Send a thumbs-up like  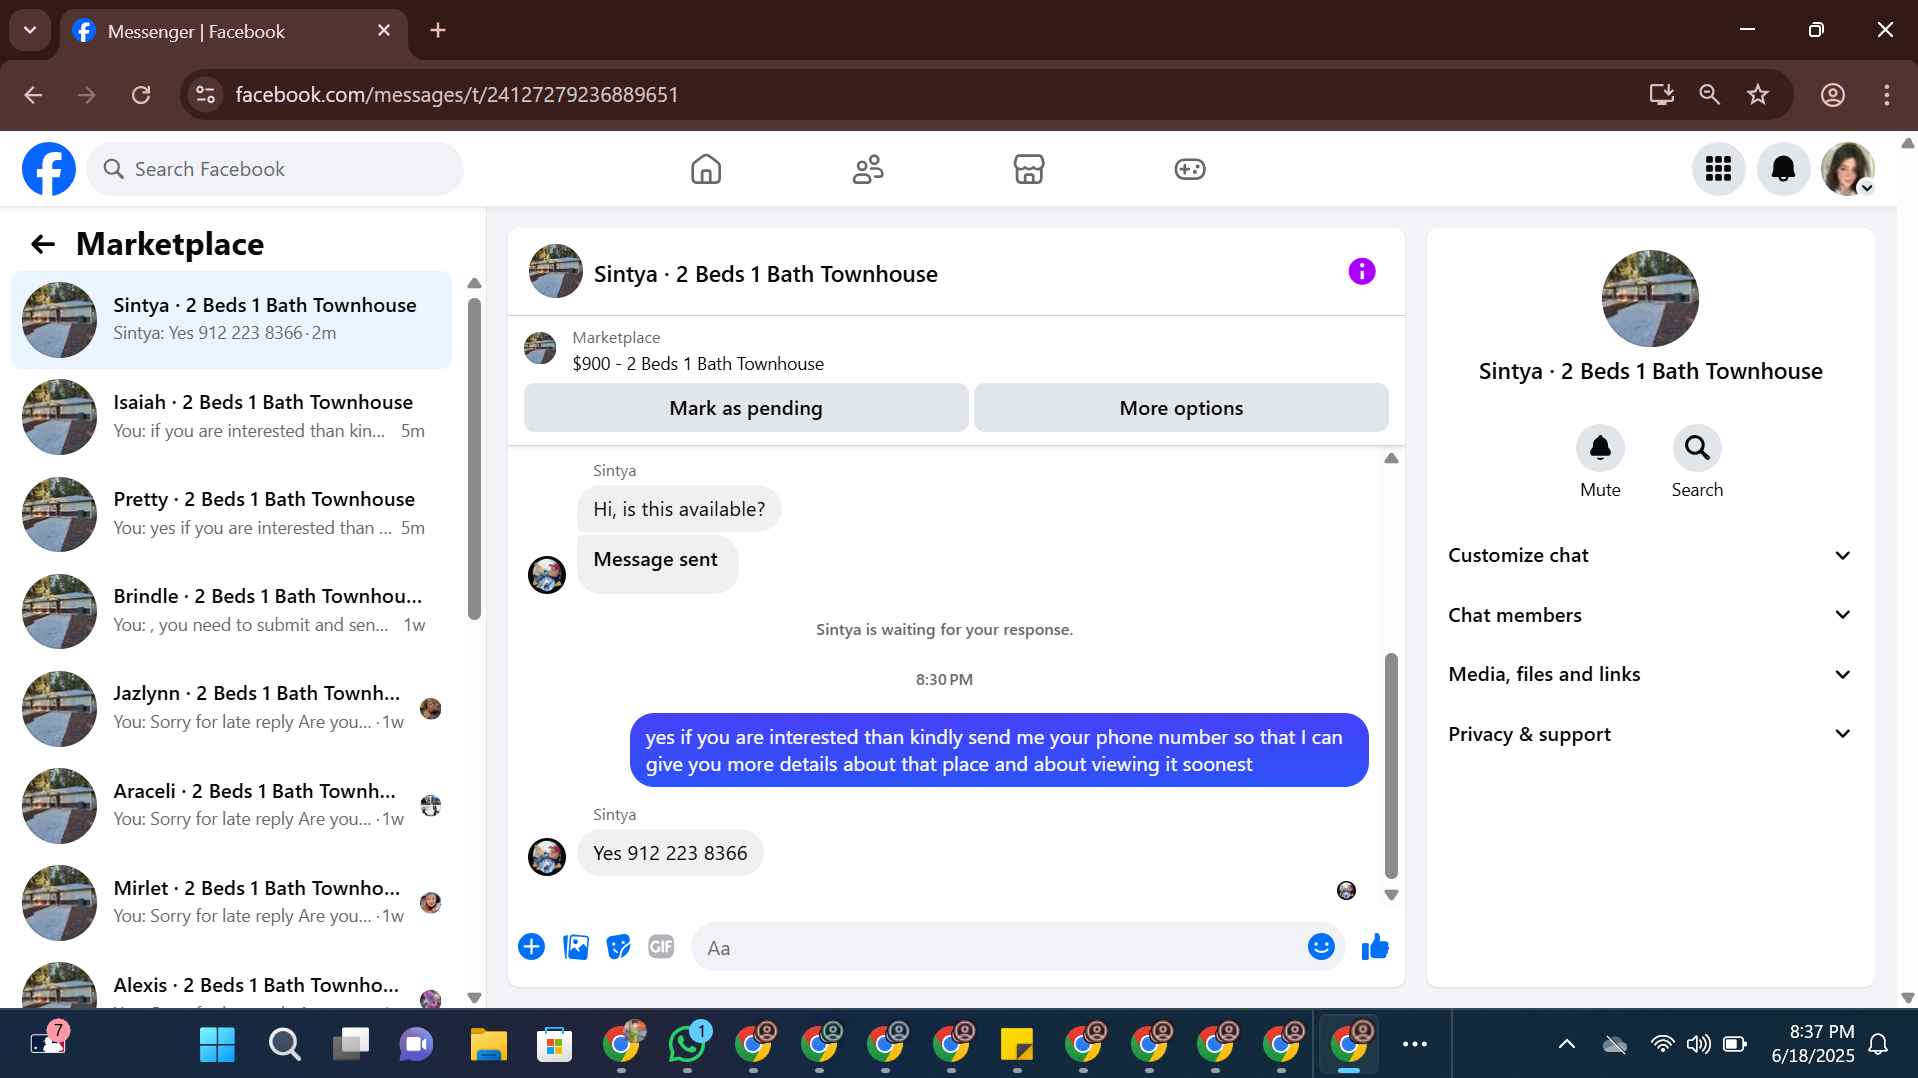pyautogui.click(x=1376, y=947)
